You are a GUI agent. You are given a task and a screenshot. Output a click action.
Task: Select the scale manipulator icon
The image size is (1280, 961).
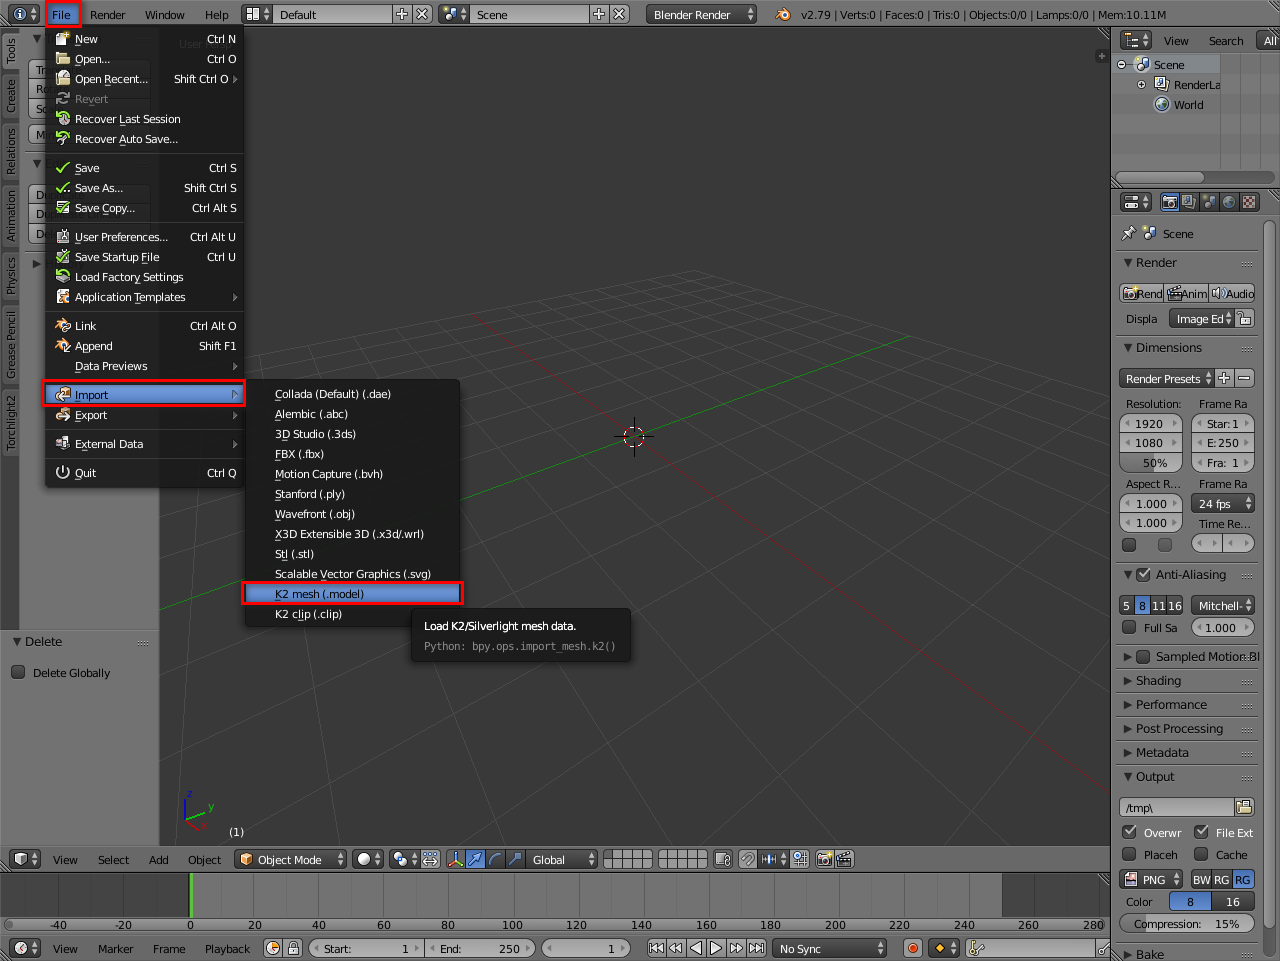tap(515, 859)
